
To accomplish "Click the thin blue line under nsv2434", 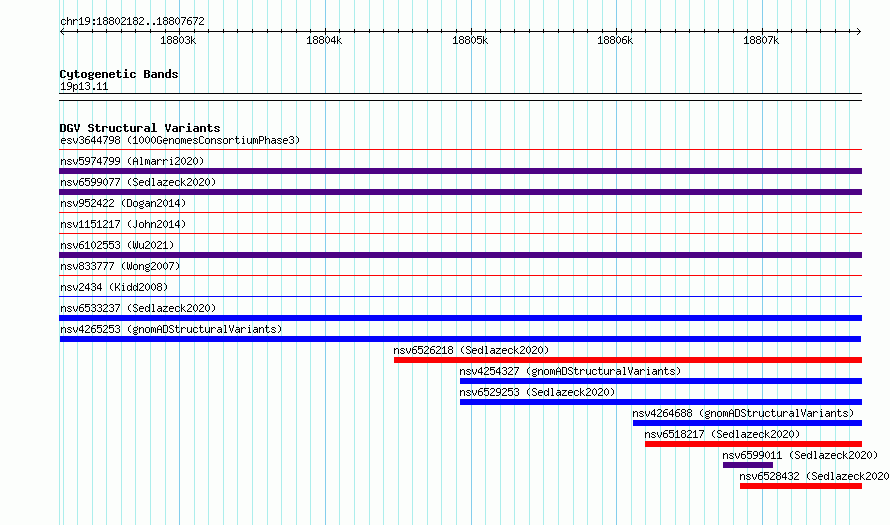I will coord(460,297).
